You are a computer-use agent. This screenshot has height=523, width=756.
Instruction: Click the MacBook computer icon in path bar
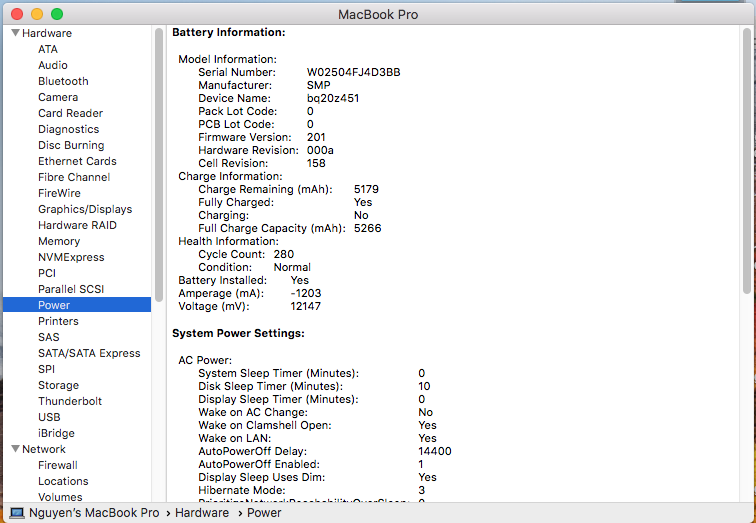(x=17, y=512)
